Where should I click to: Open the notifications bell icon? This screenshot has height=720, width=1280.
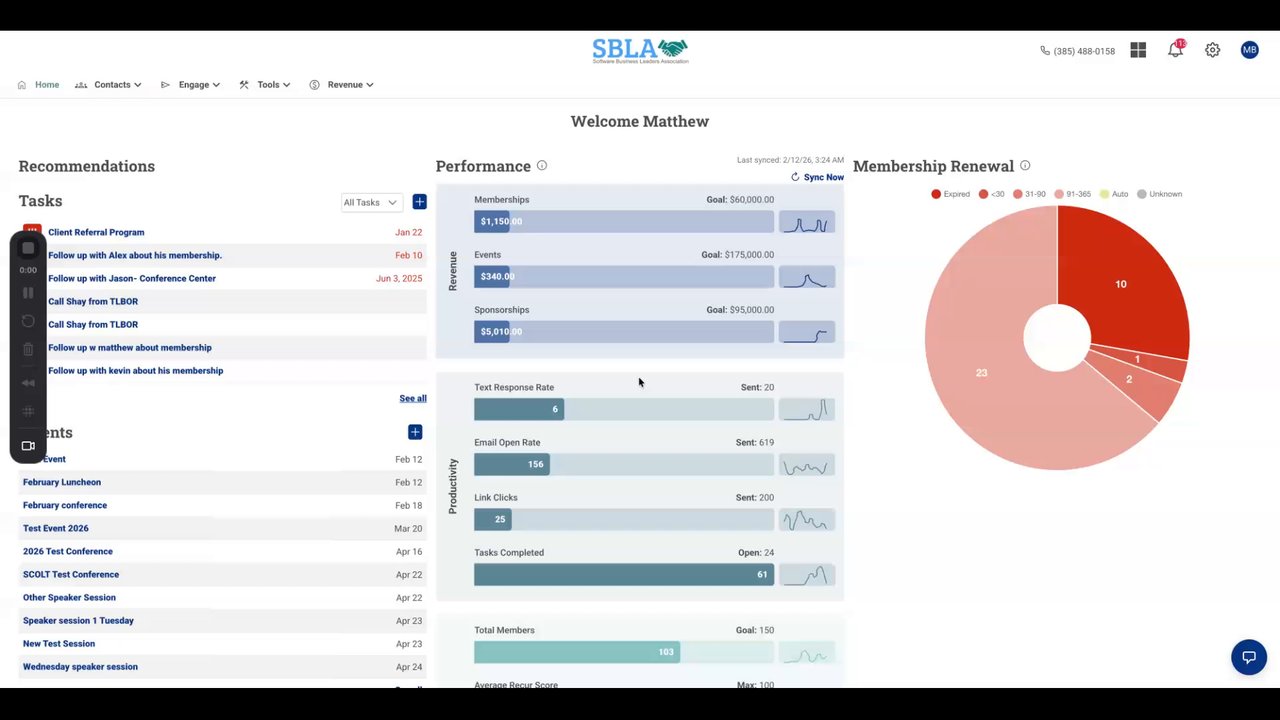[x=1175, y=50]
